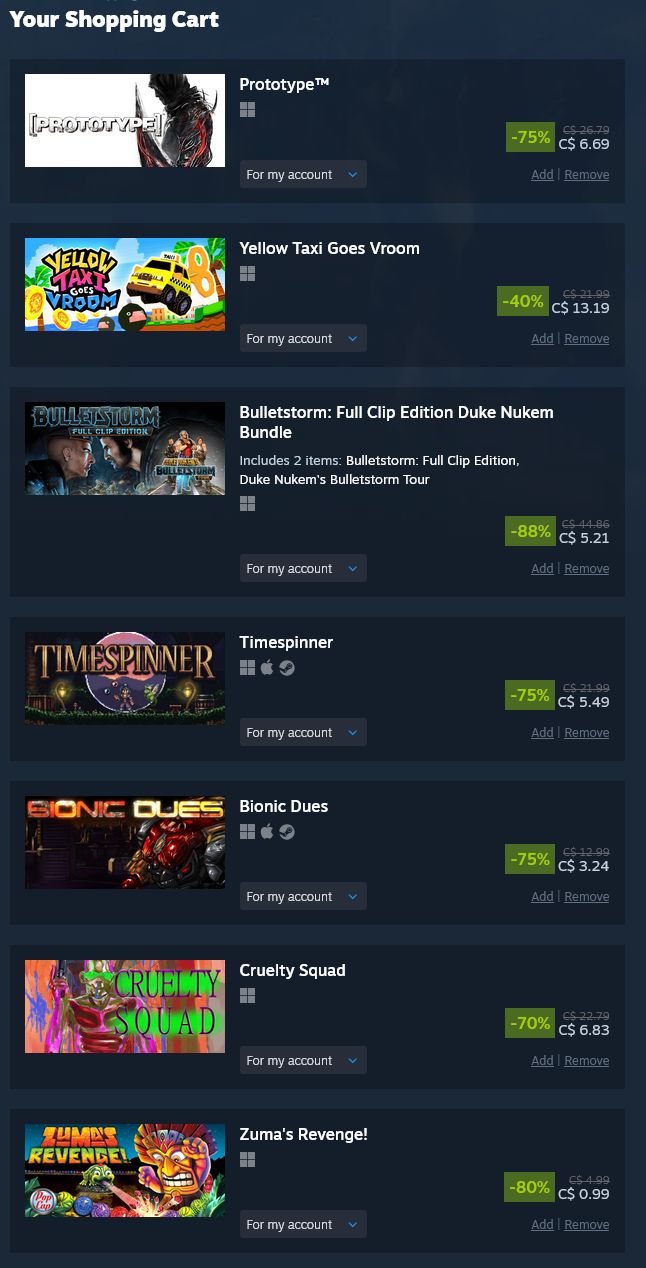646x1268 pixels.
Task: Open the Bulletstorm: Full Clip Edition included item link
Action: [431, 460]
